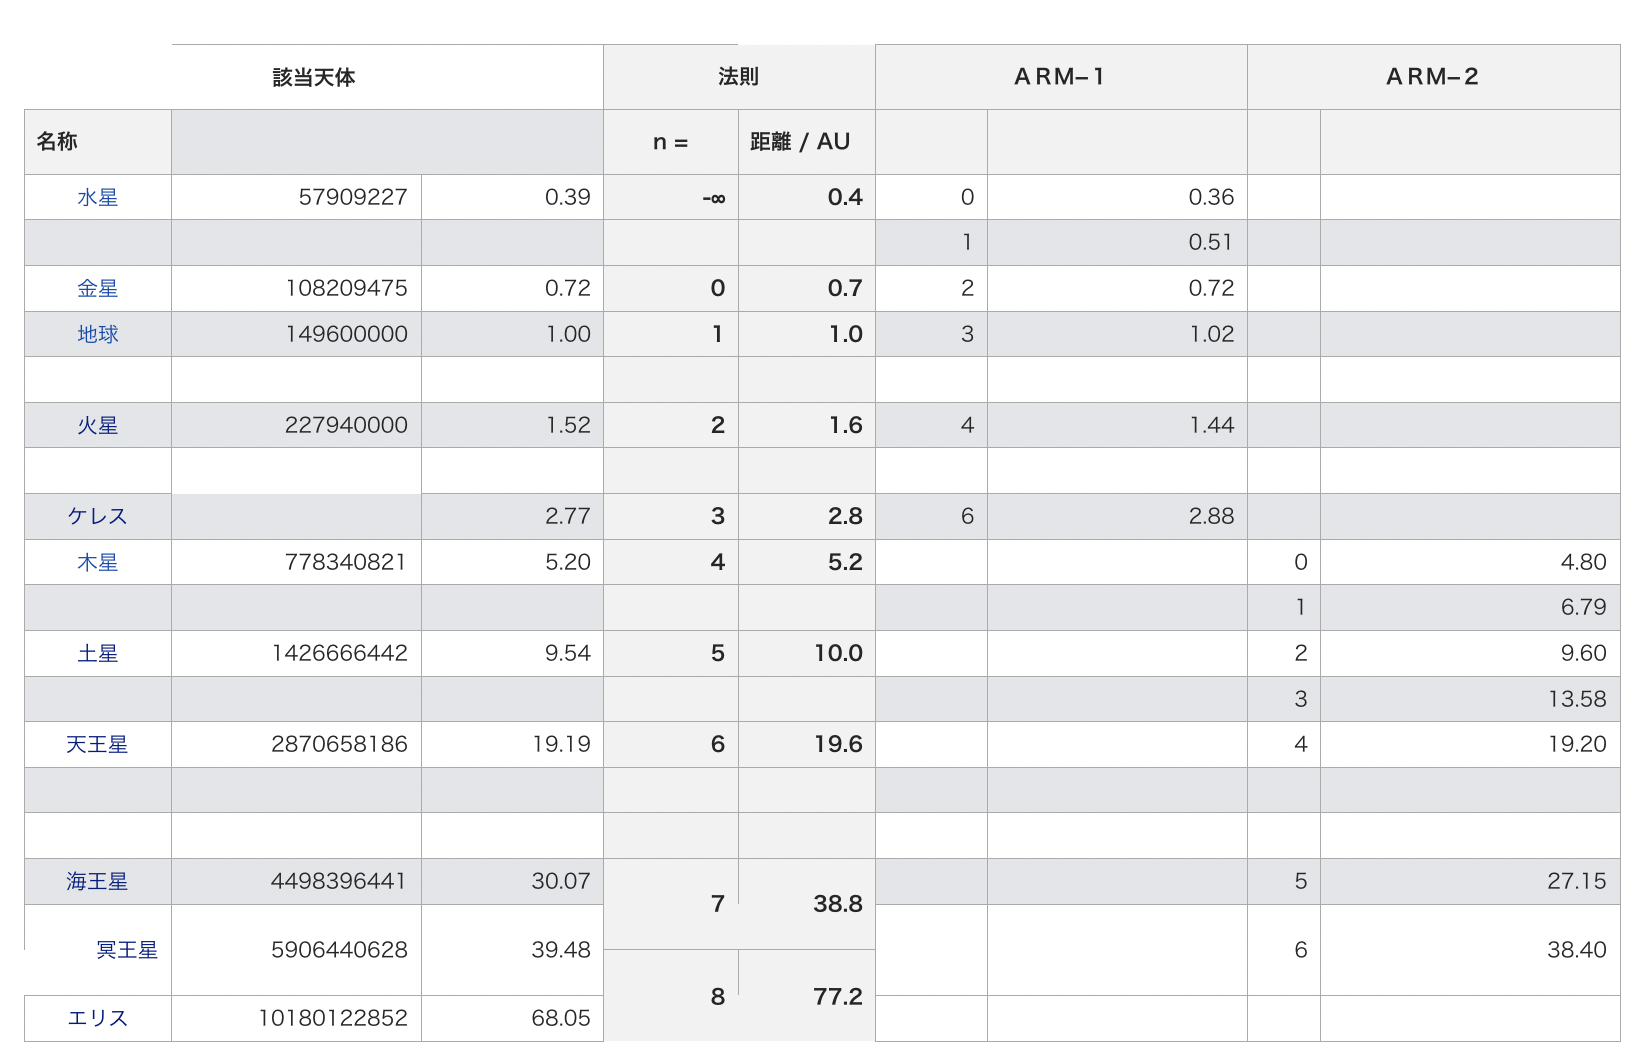Click the cell containing 10180122852
The height and width of the screenshot is (1060, 1636).
click(x=333, y=1019)
